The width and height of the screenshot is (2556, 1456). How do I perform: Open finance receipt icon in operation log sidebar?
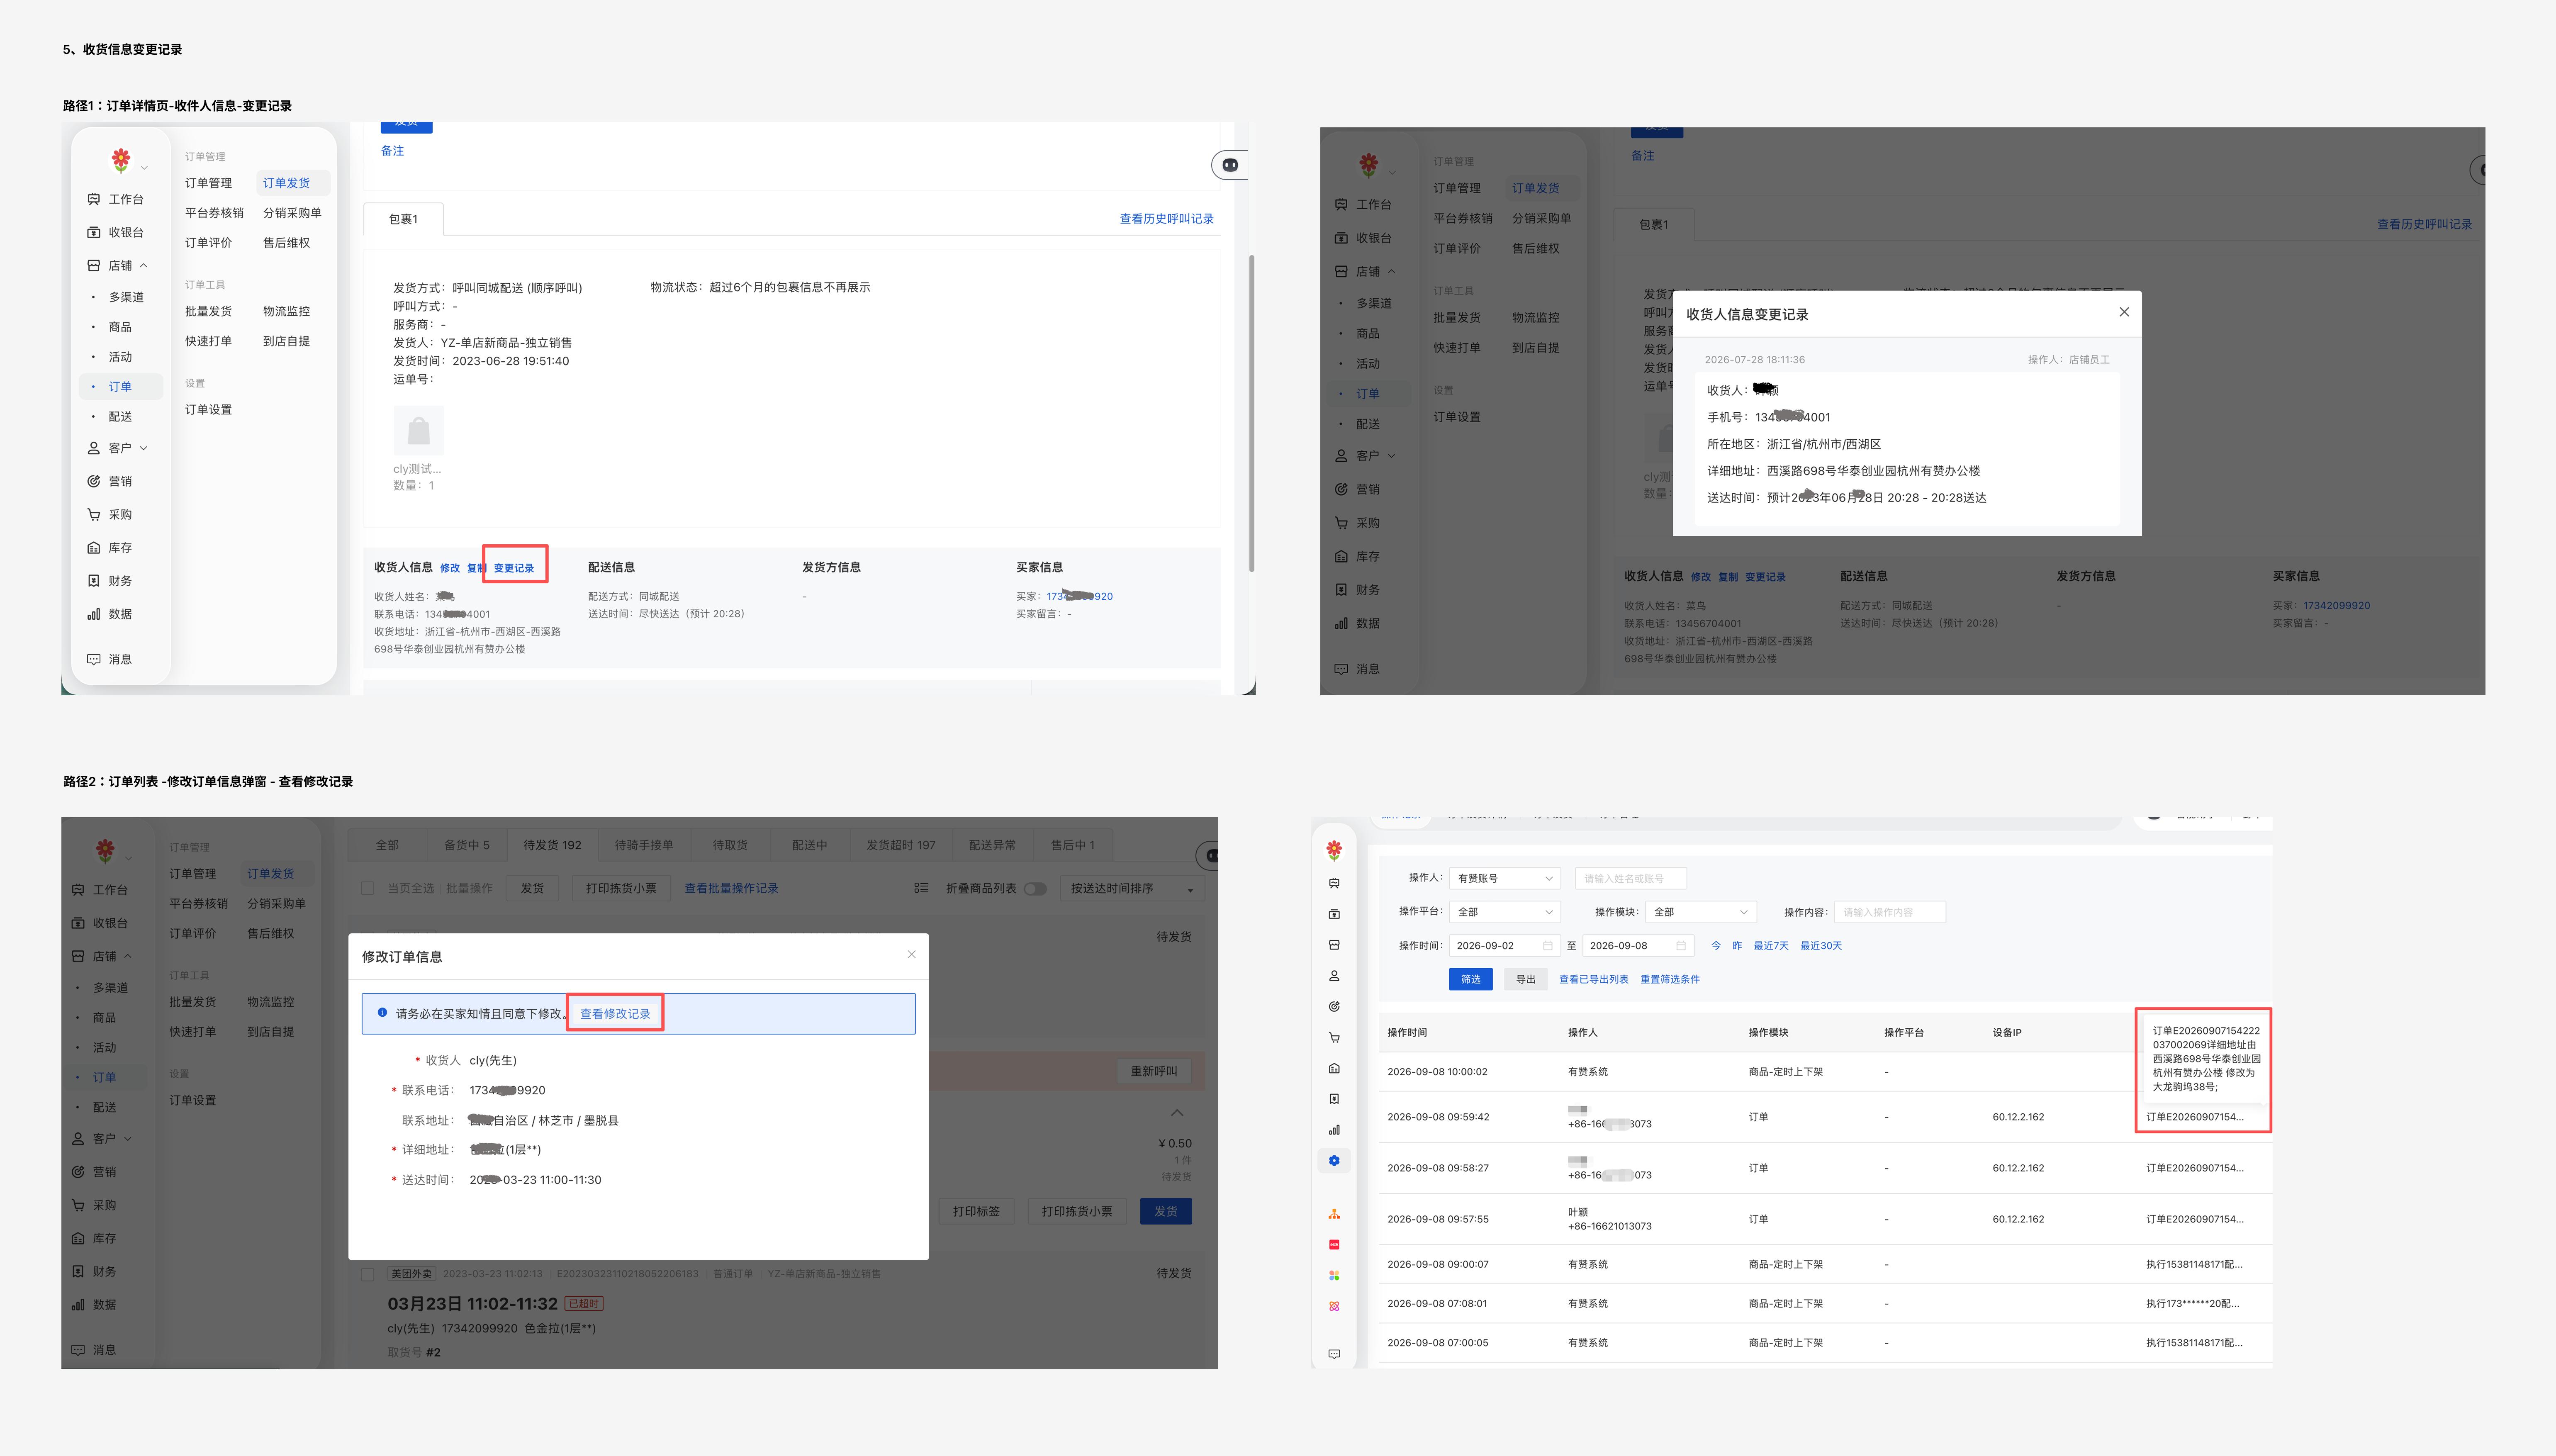point(1334,1099)
